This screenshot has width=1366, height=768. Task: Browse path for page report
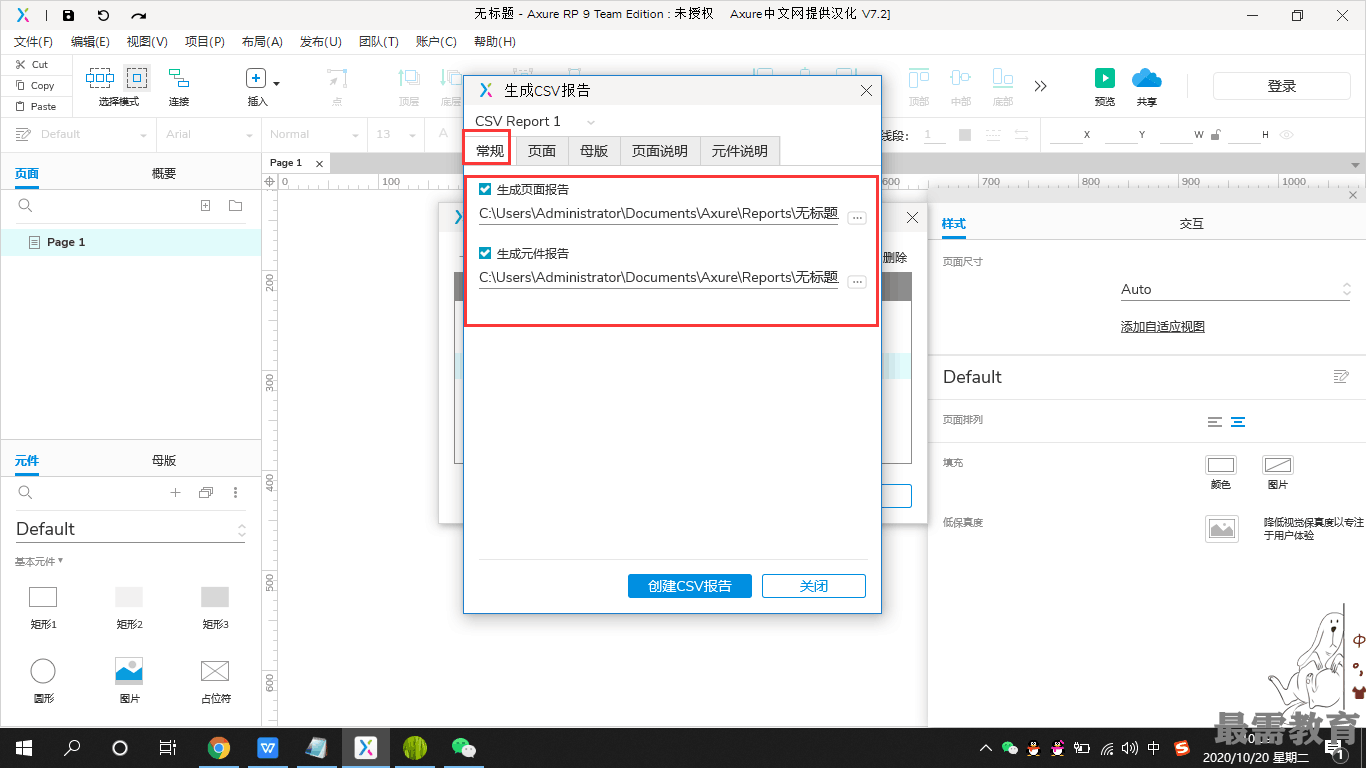(x=857, y=218)
